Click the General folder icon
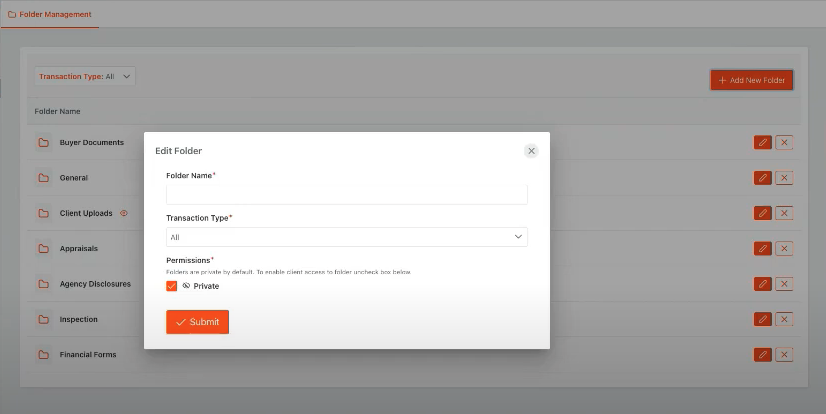Viewport: 826px width, 414px height. coord(44,178)
